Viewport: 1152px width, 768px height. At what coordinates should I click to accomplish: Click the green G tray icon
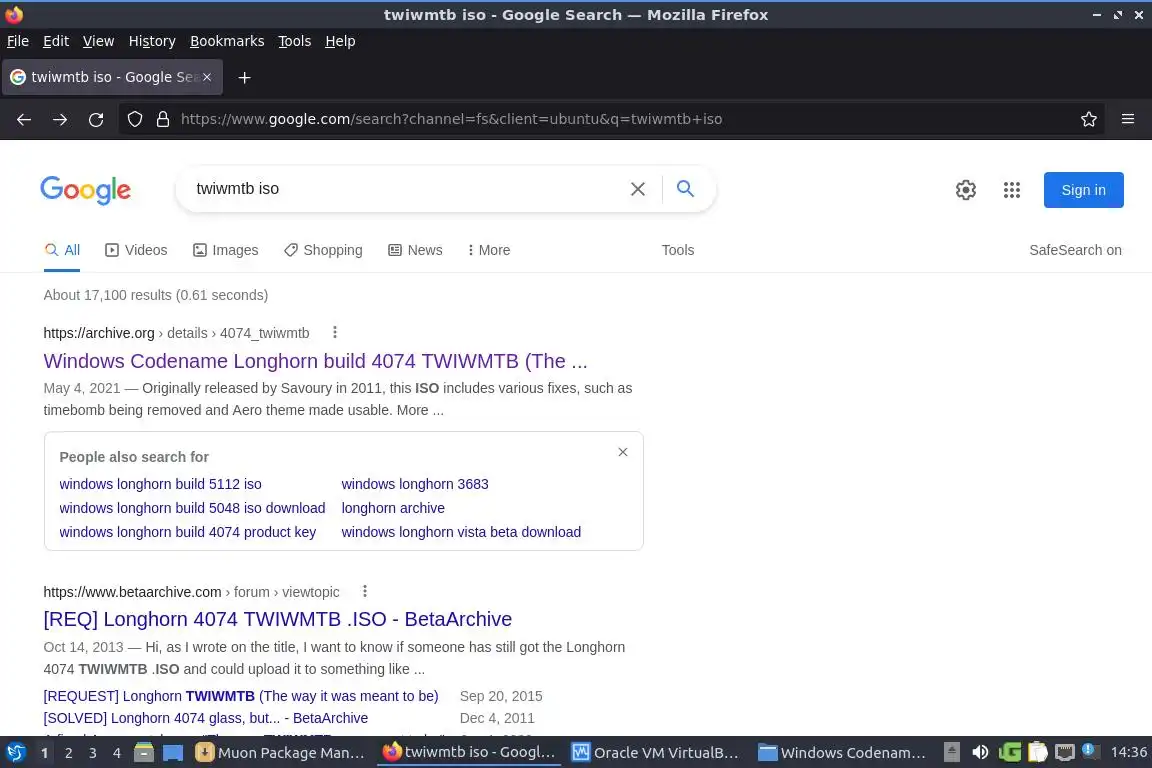click(x=1009, y=753)
